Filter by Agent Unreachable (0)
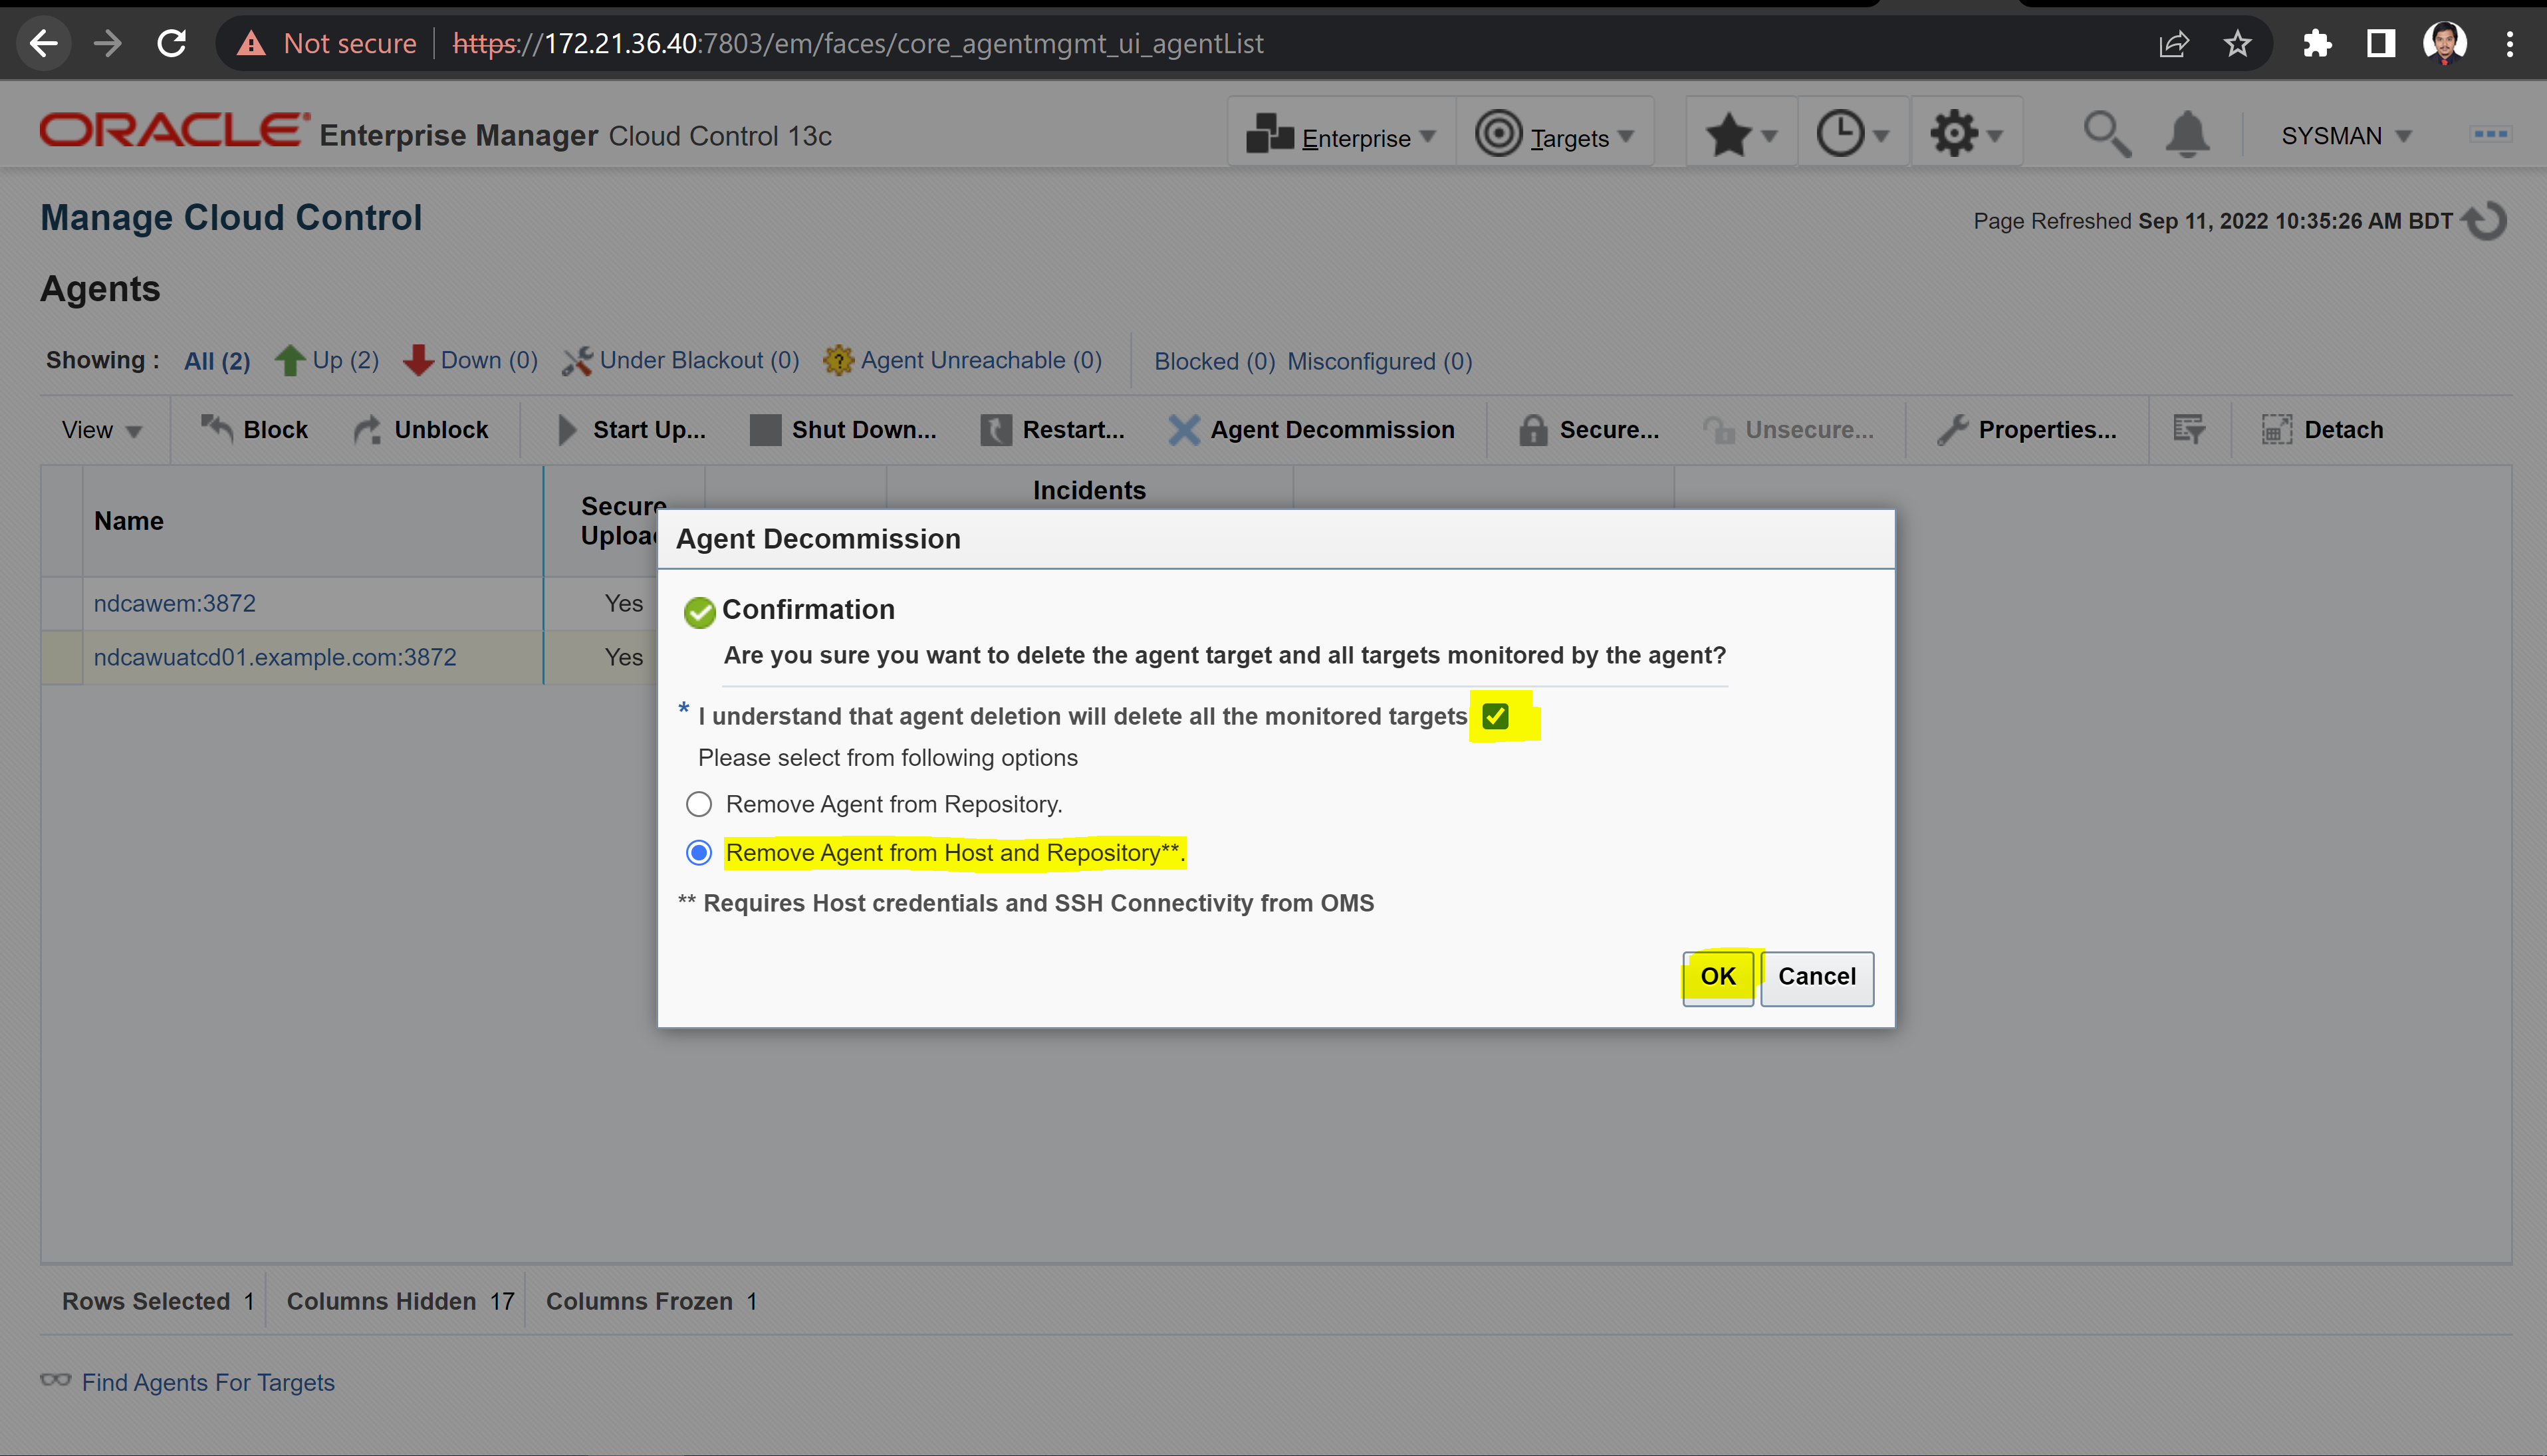The width and height of the screenshot is (2547, 1456). coord(963,361)
